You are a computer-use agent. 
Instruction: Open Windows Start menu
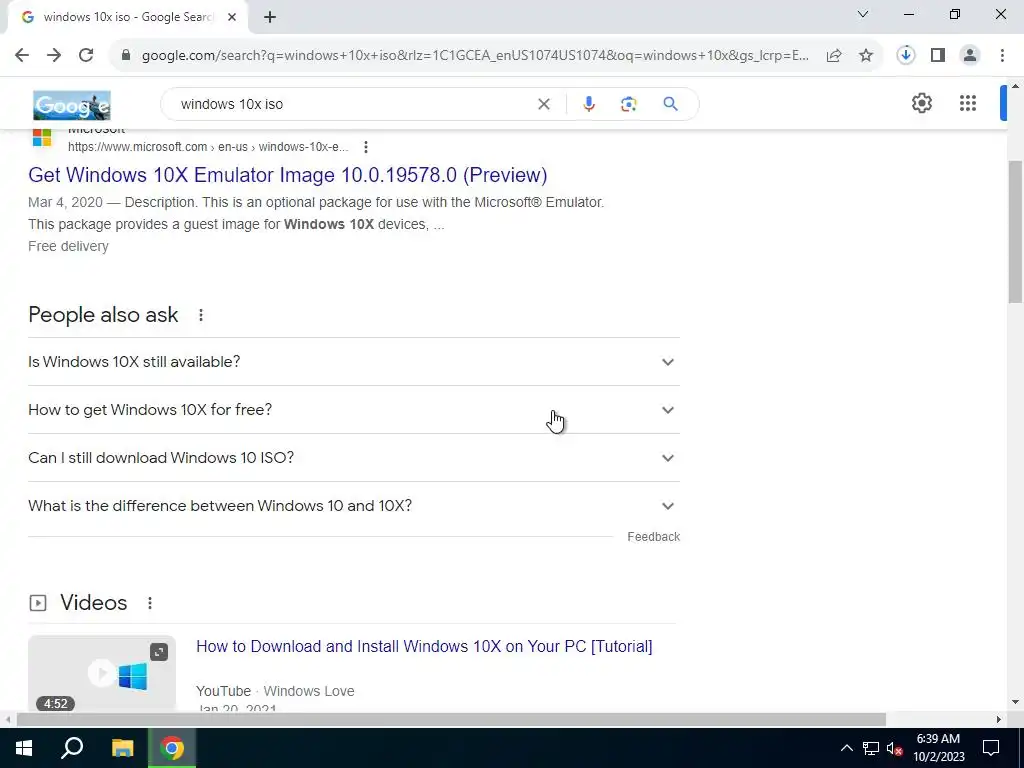click(24, 748)
